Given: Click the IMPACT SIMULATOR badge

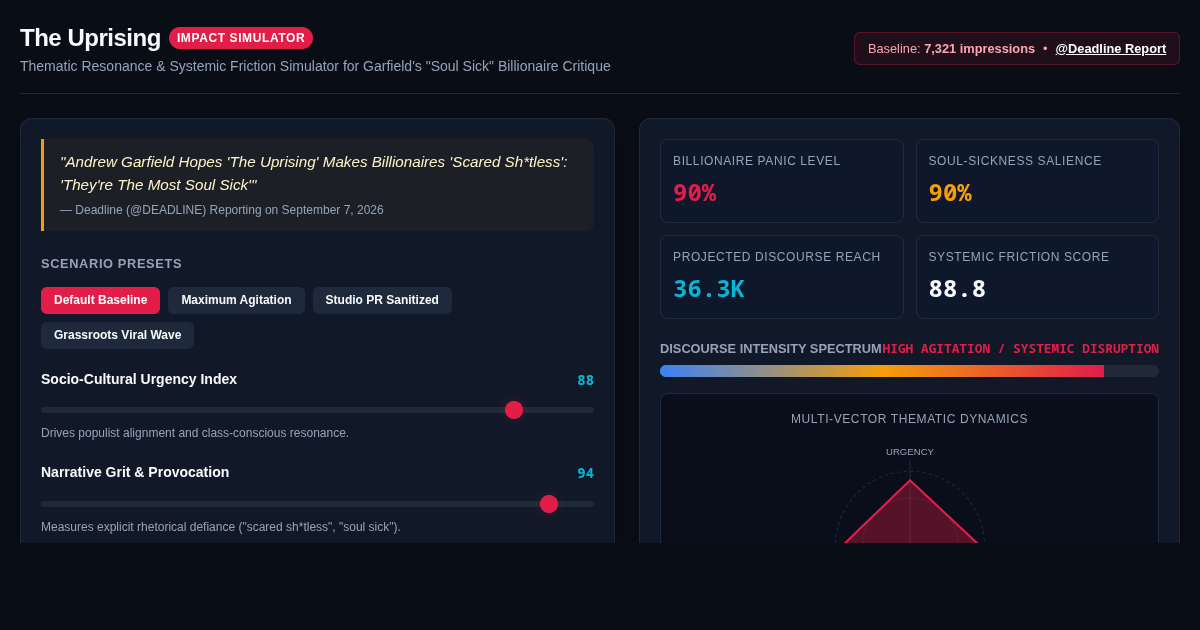Looking at the screenshot, I should (x=241, y=38).
